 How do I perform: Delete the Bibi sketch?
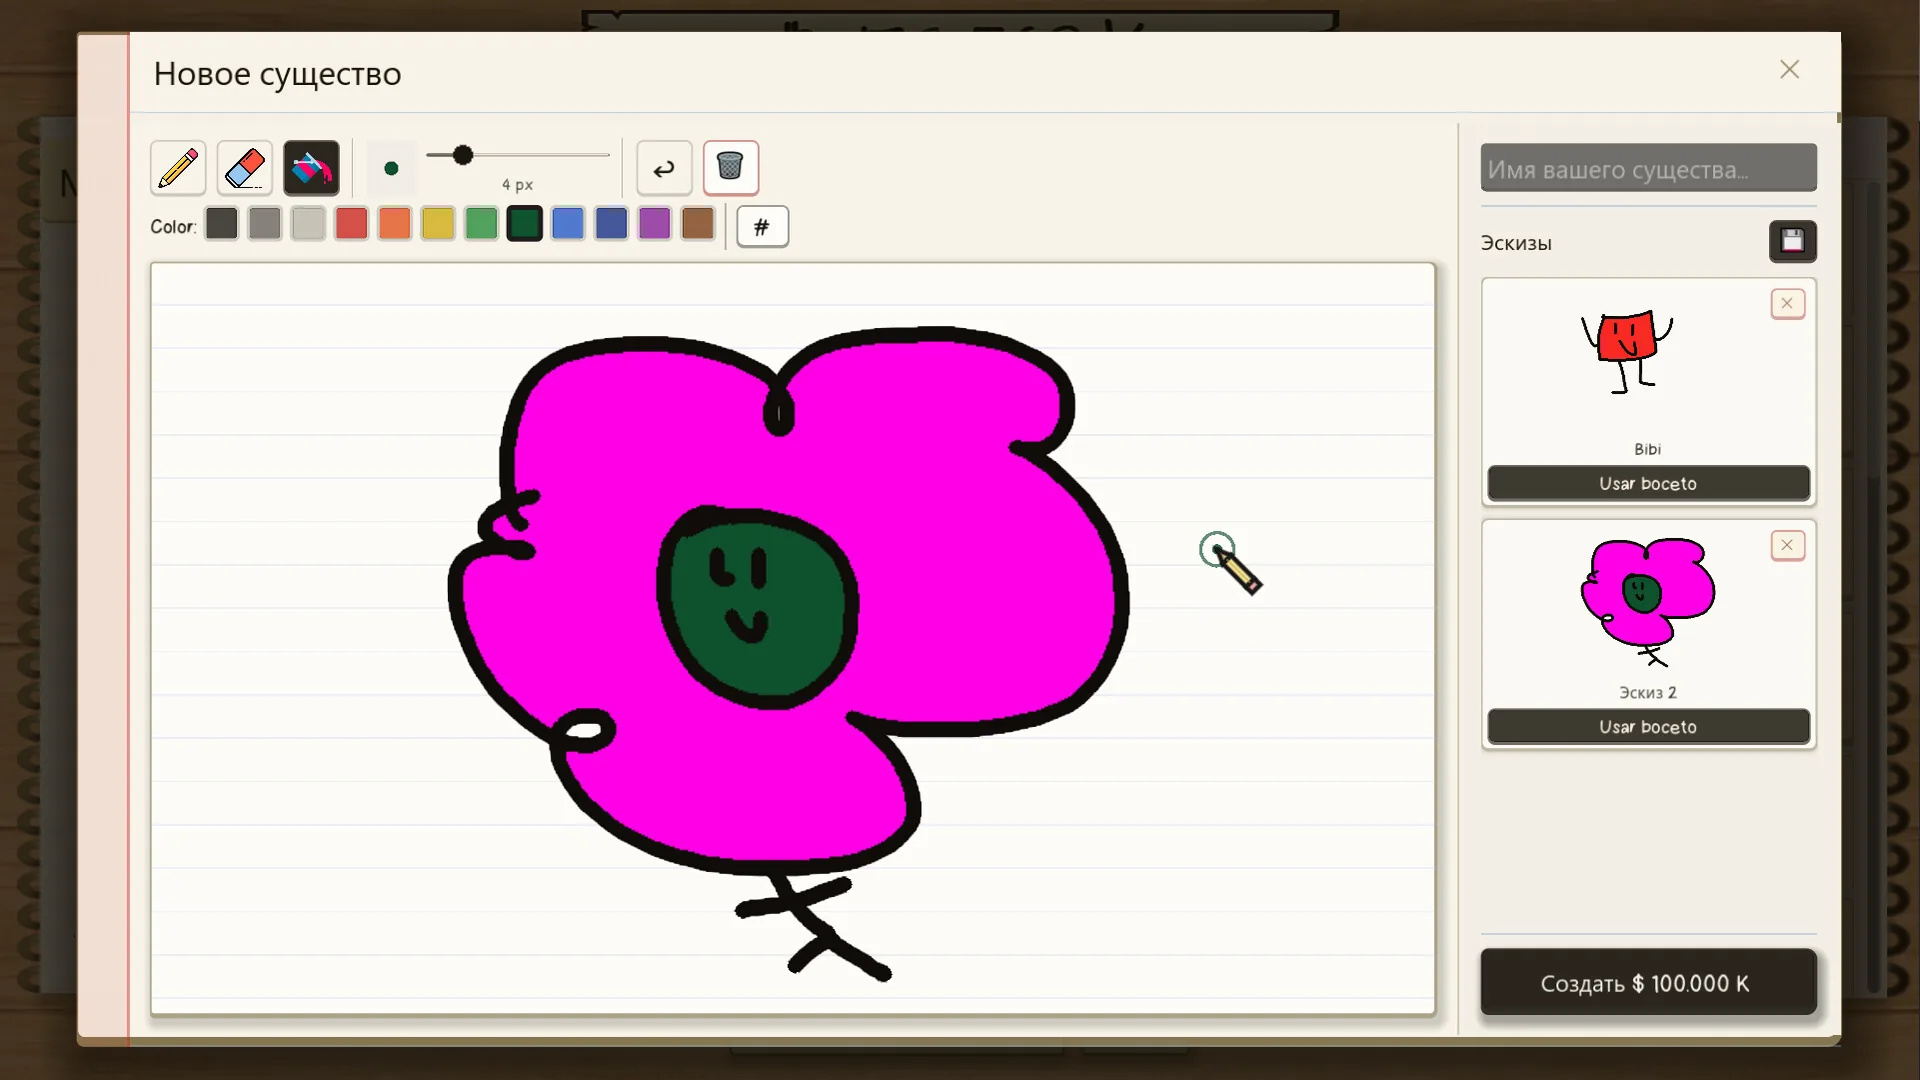tap(1787, 303)
